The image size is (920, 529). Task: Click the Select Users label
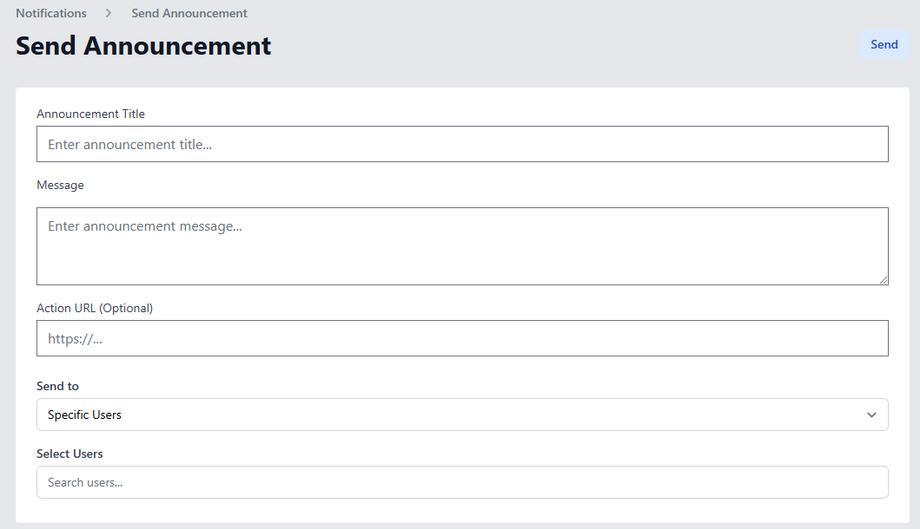tap(70, 454)
